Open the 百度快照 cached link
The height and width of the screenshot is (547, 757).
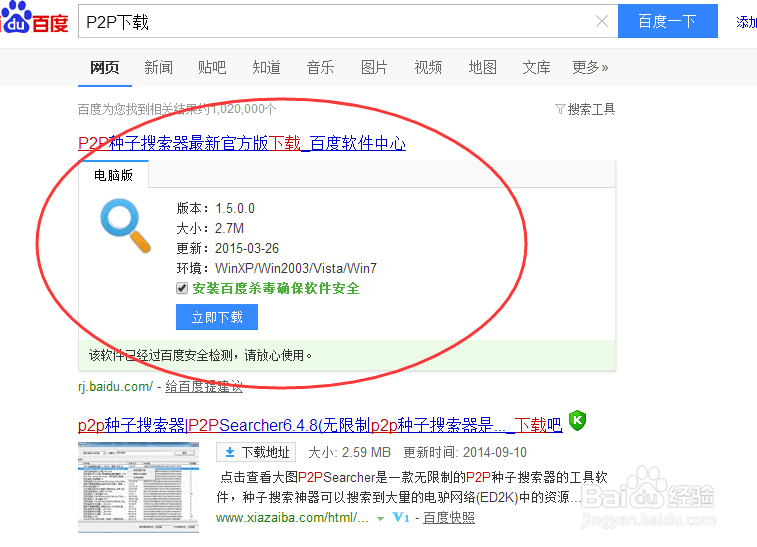pos(449,518)
